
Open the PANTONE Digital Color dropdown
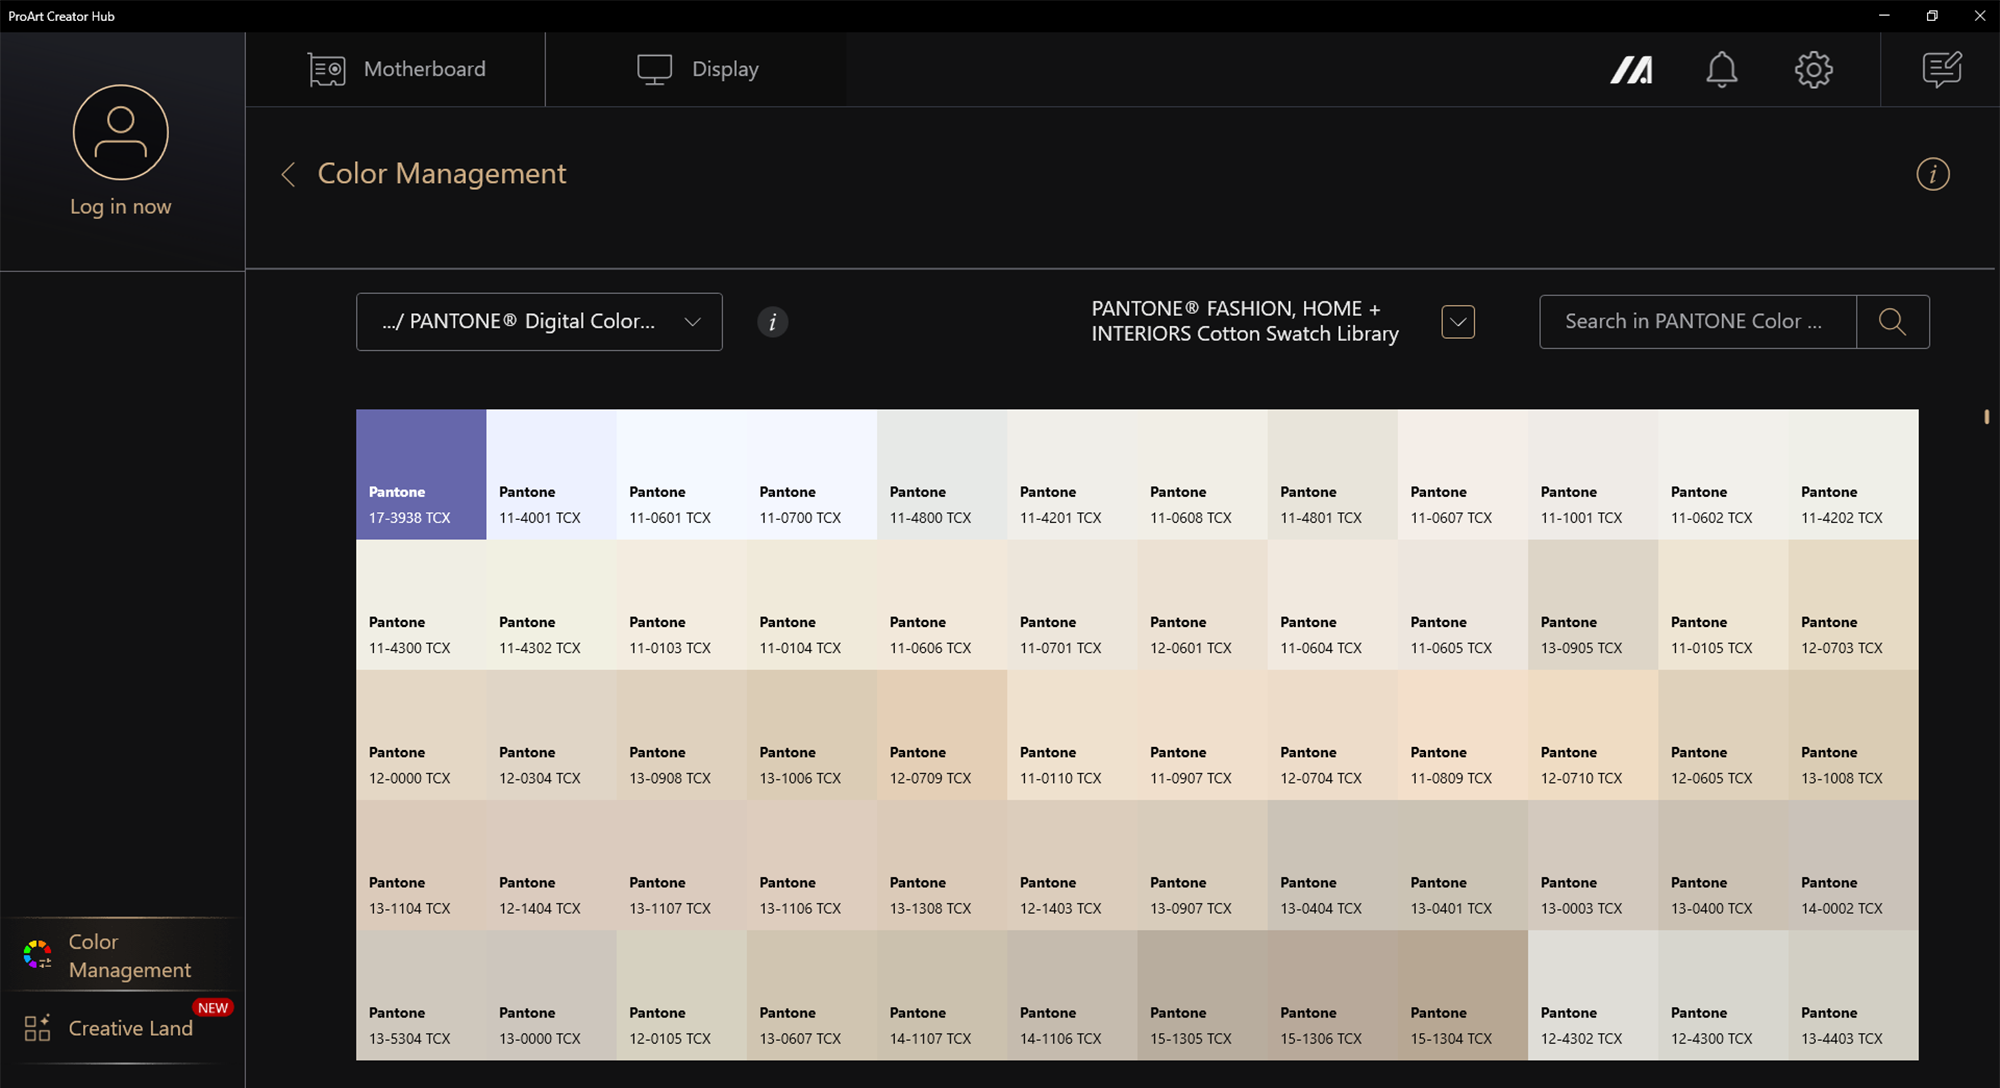click(539, 322)
